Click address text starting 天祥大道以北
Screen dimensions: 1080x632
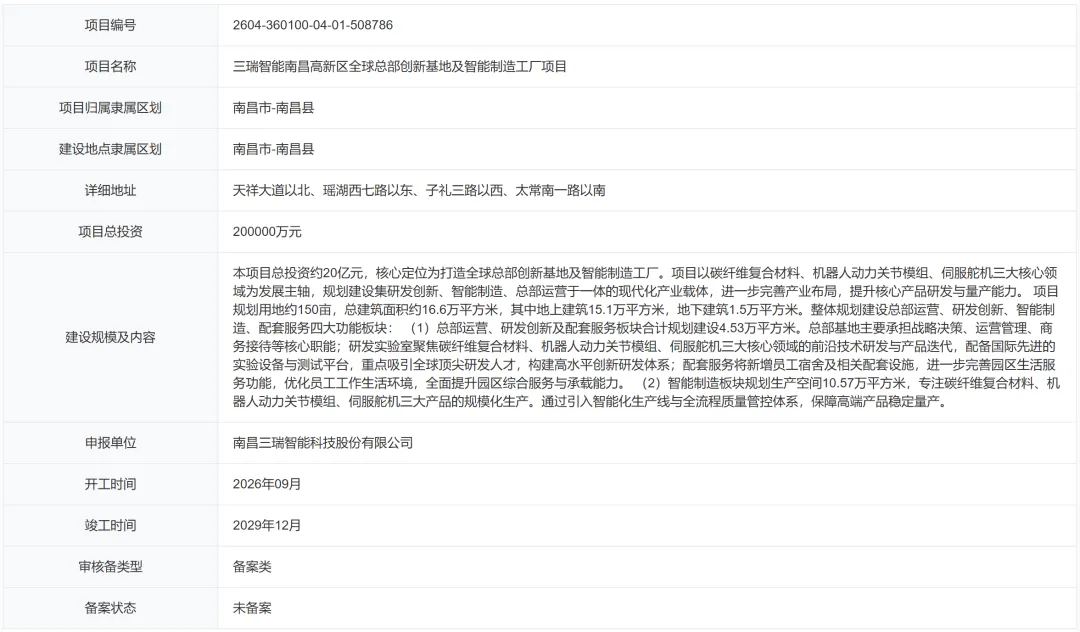tap(419, 191)
